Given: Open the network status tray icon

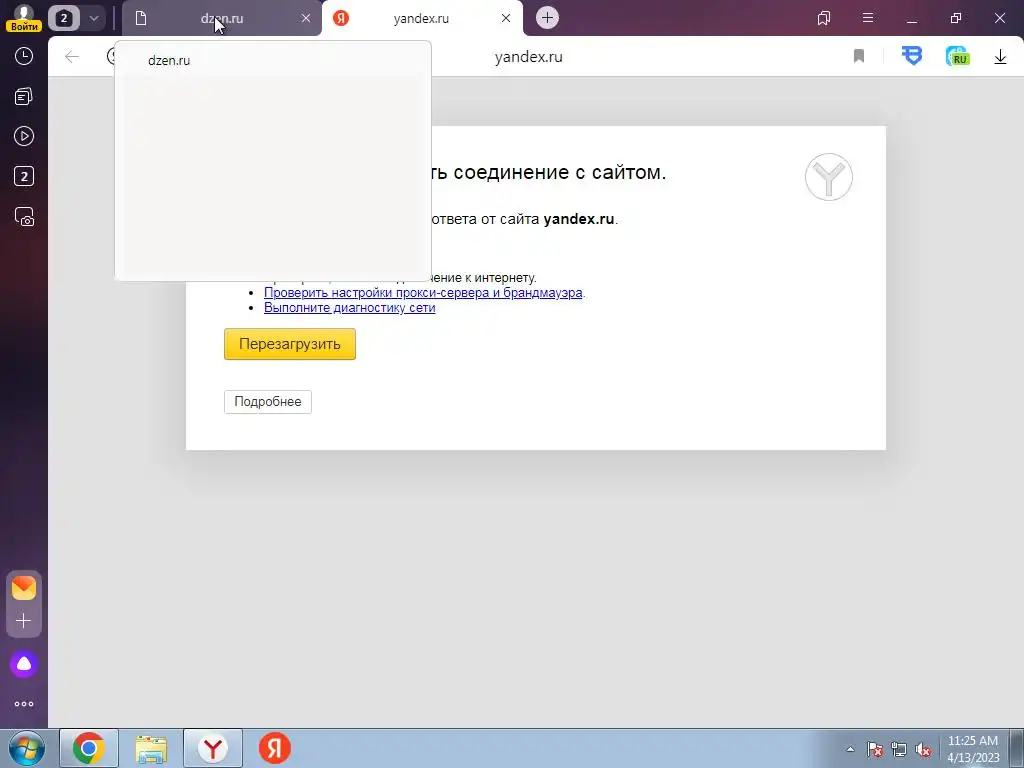Looking at the screenshot, I should pos(899,749).
